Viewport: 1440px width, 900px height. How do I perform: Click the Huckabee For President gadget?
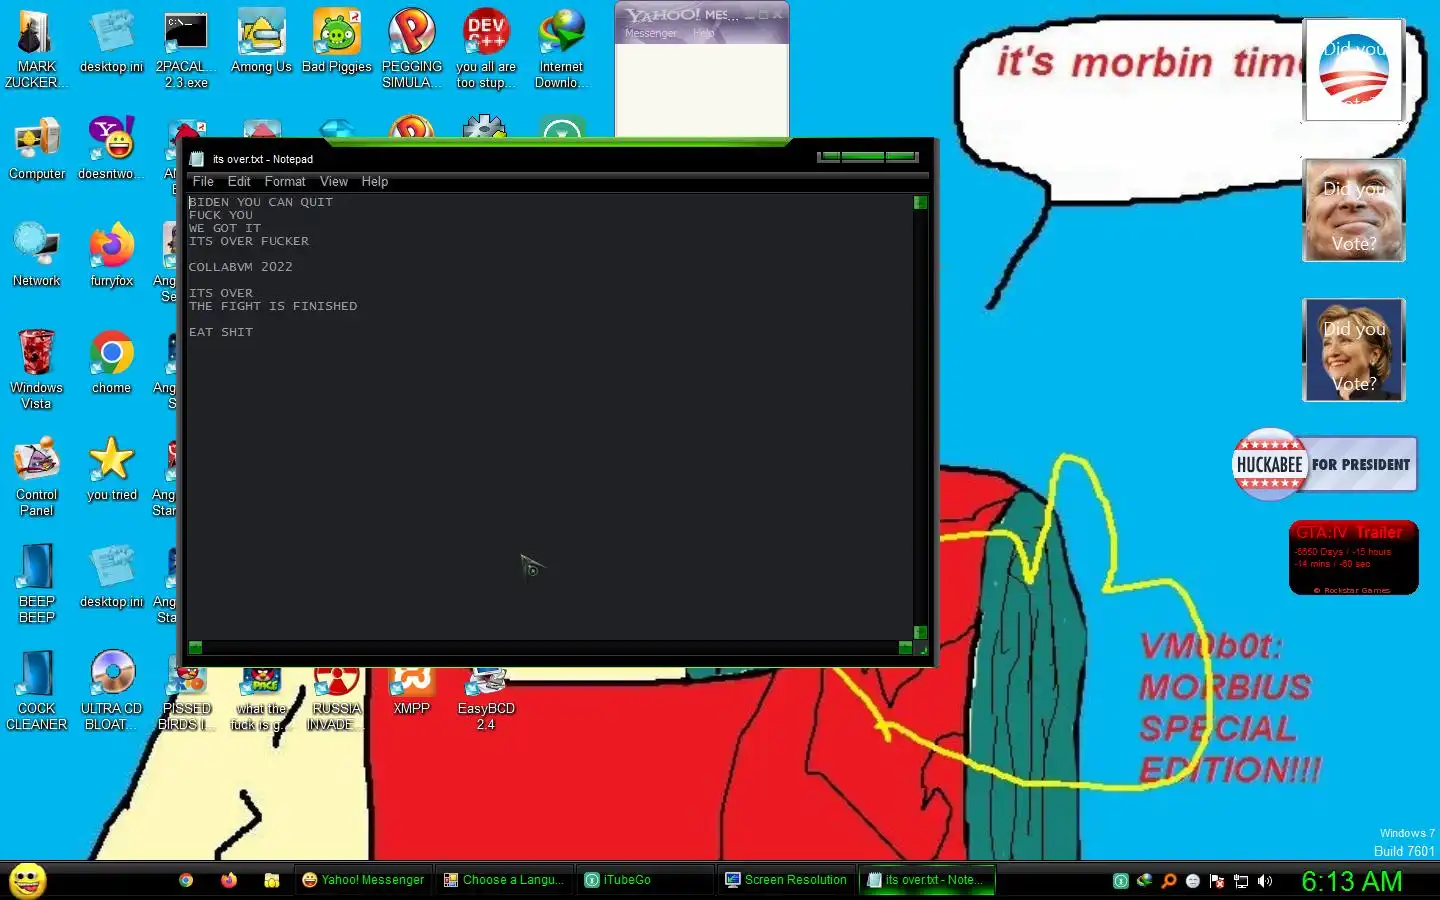click(1325, 464)
